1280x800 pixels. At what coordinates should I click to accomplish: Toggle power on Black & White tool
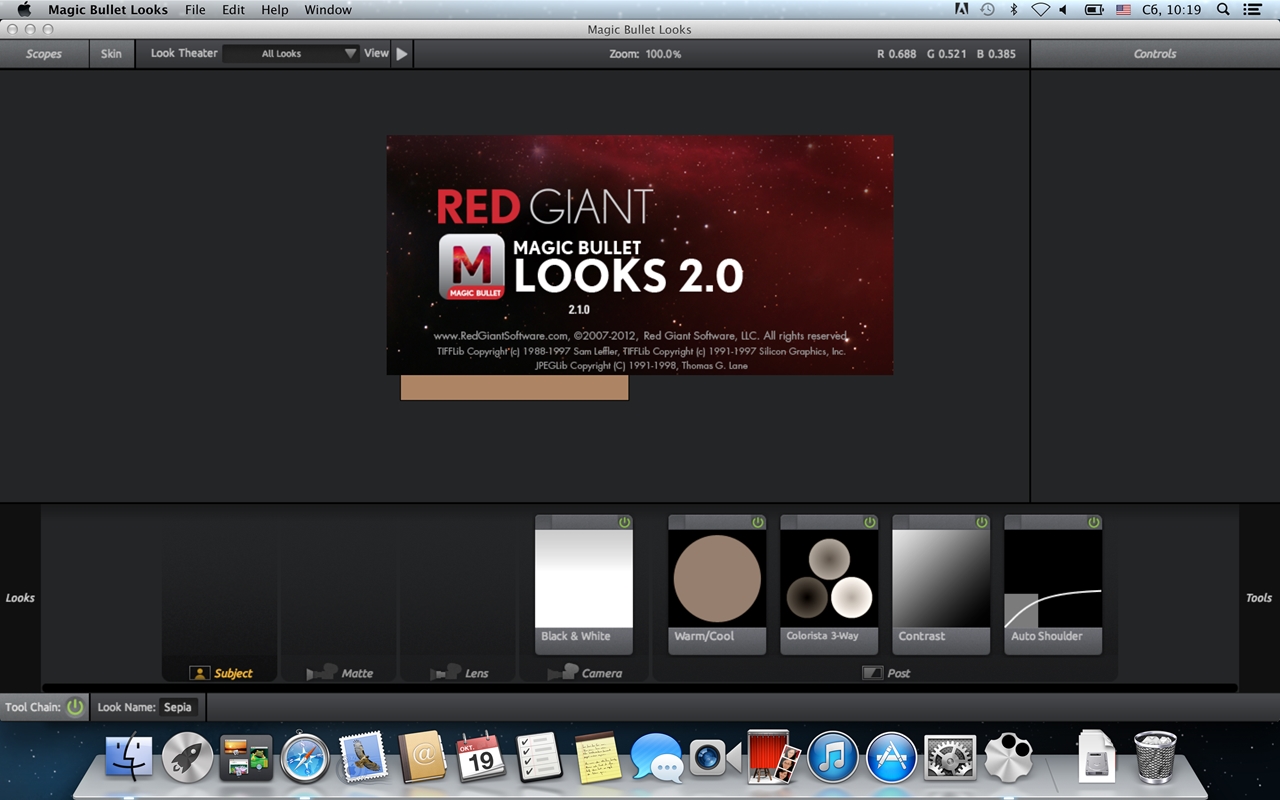(x=624, y=522)
